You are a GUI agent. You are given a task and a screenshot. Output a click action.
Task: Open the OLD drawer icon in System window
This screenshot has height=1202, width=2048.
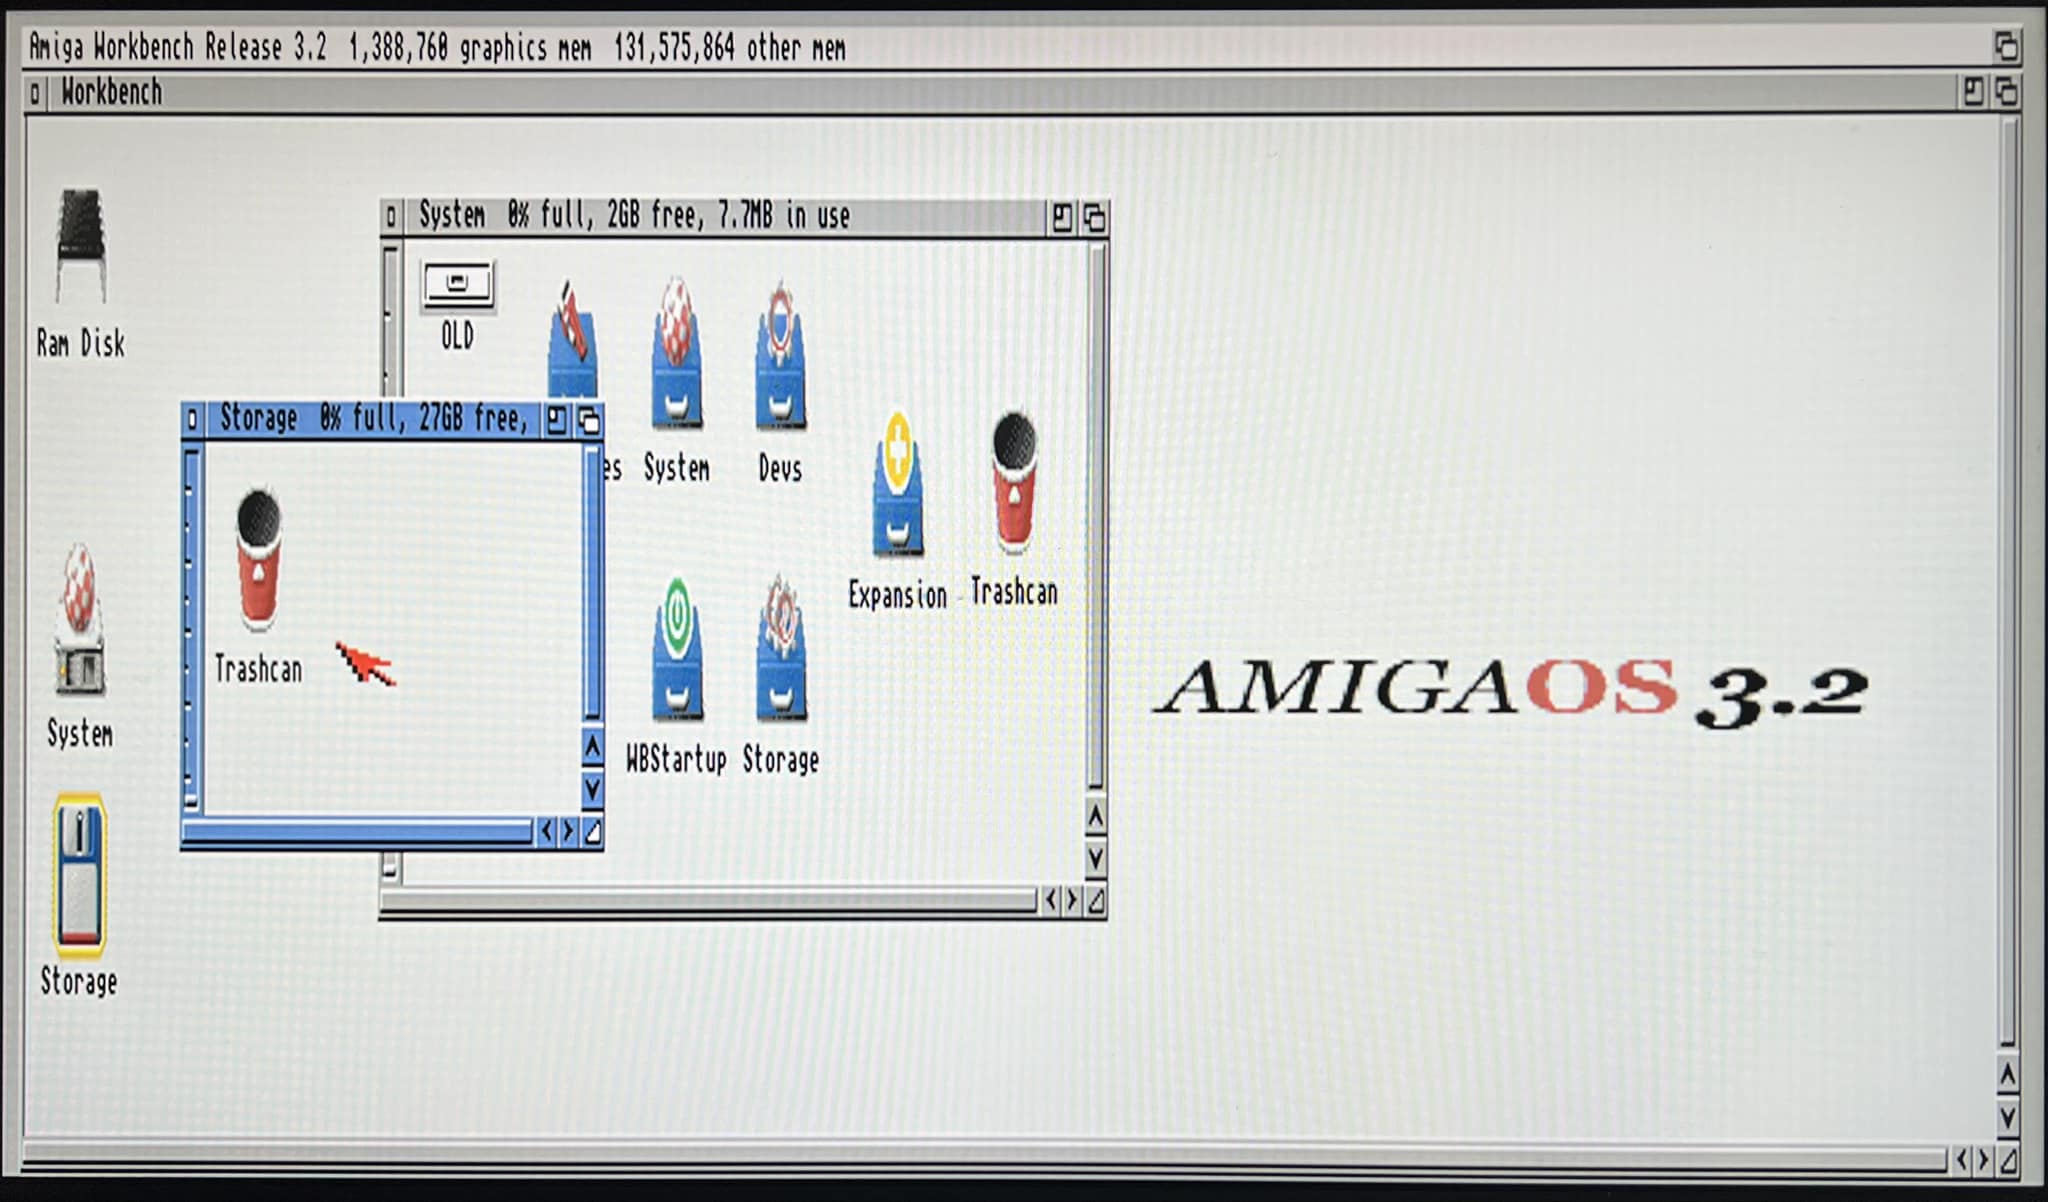click(x=457, y=284)
